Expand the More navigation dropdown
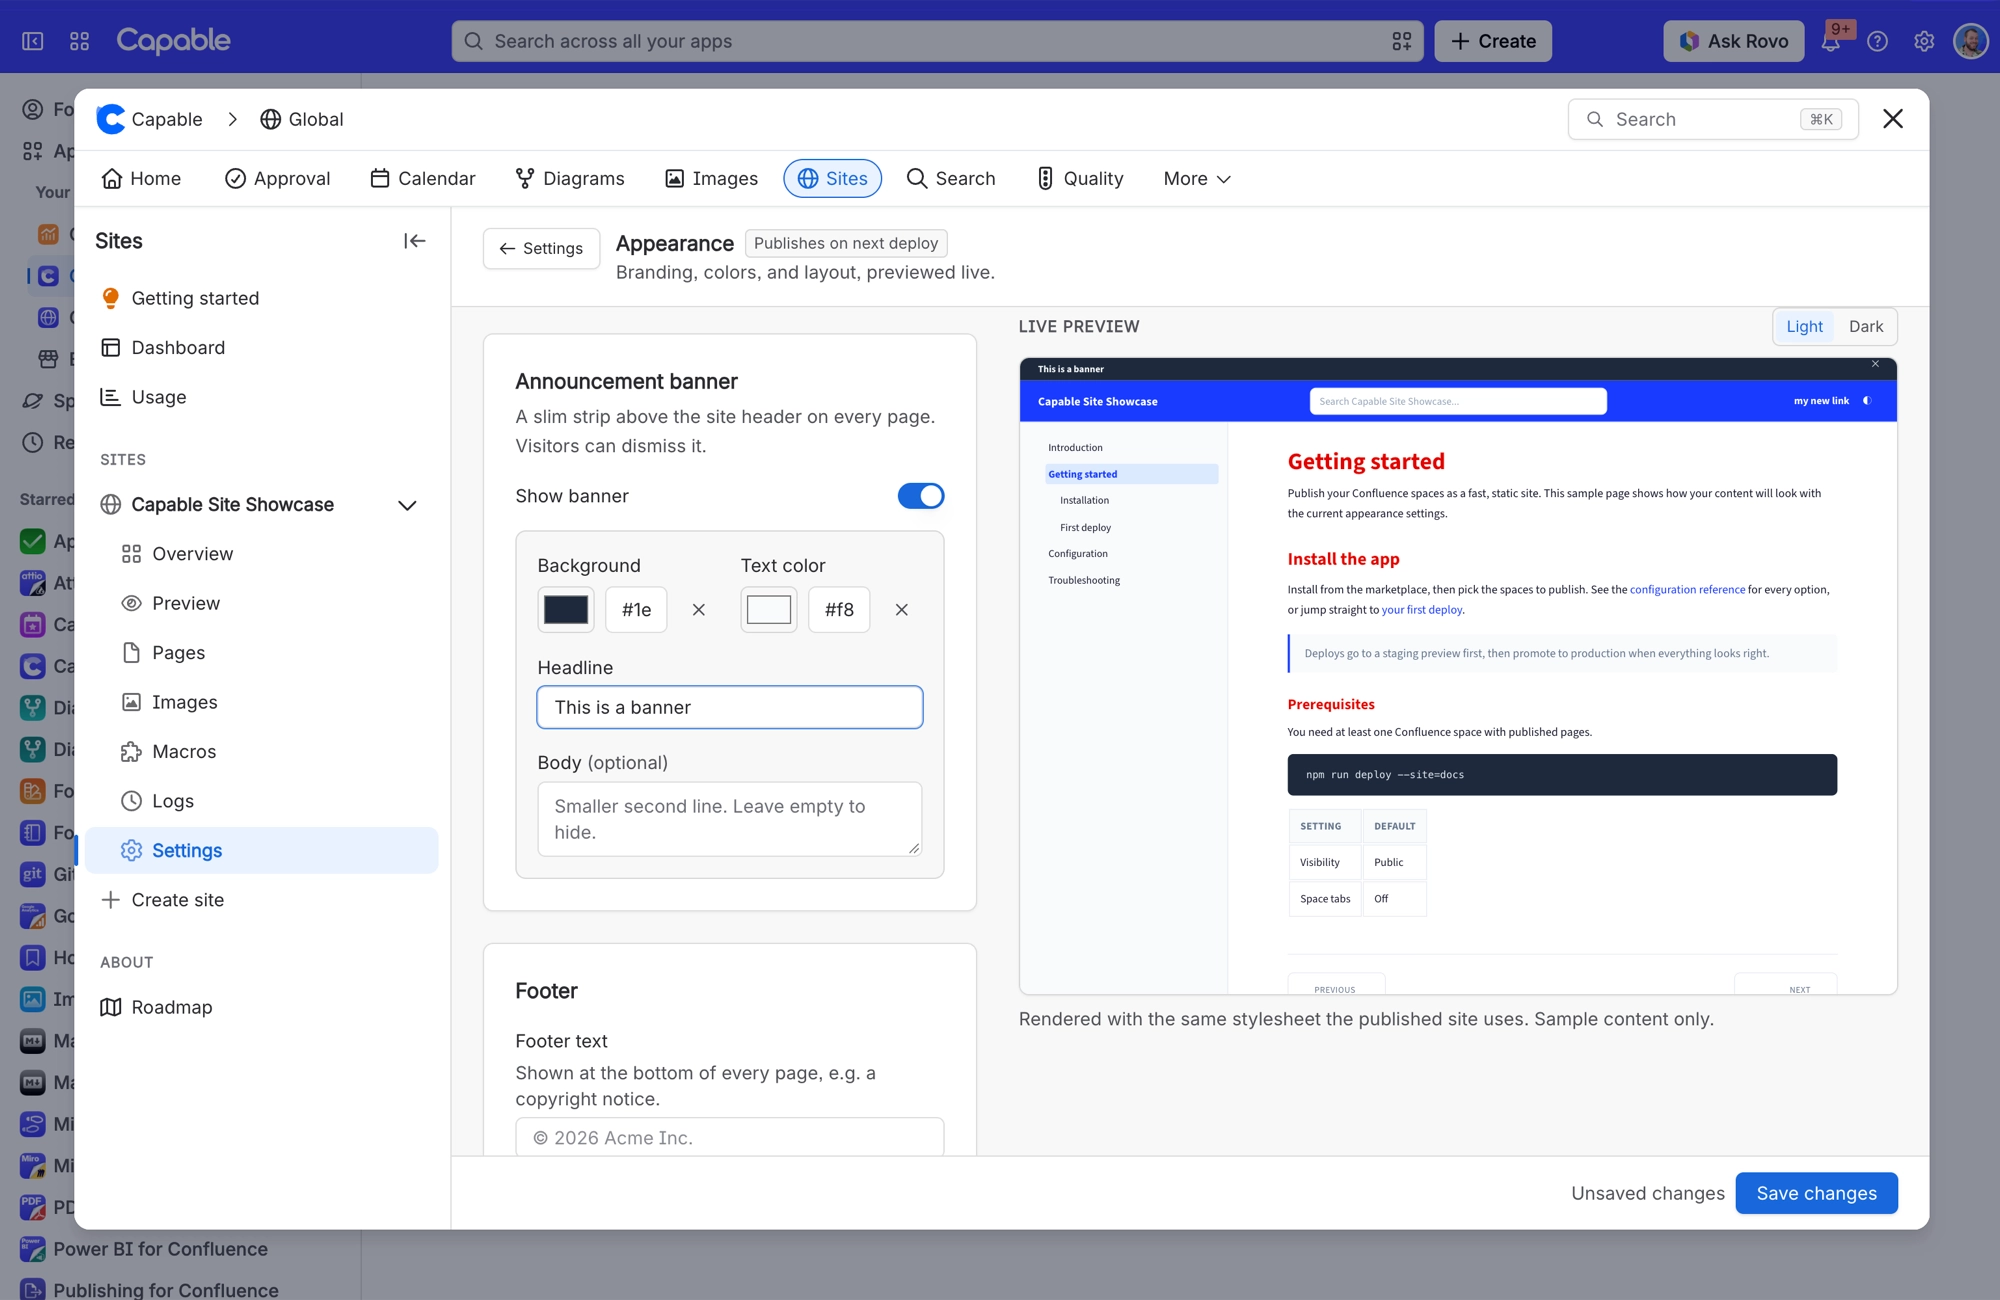This screenshot has height=1300, width=2000. [x=1197, y=179]
